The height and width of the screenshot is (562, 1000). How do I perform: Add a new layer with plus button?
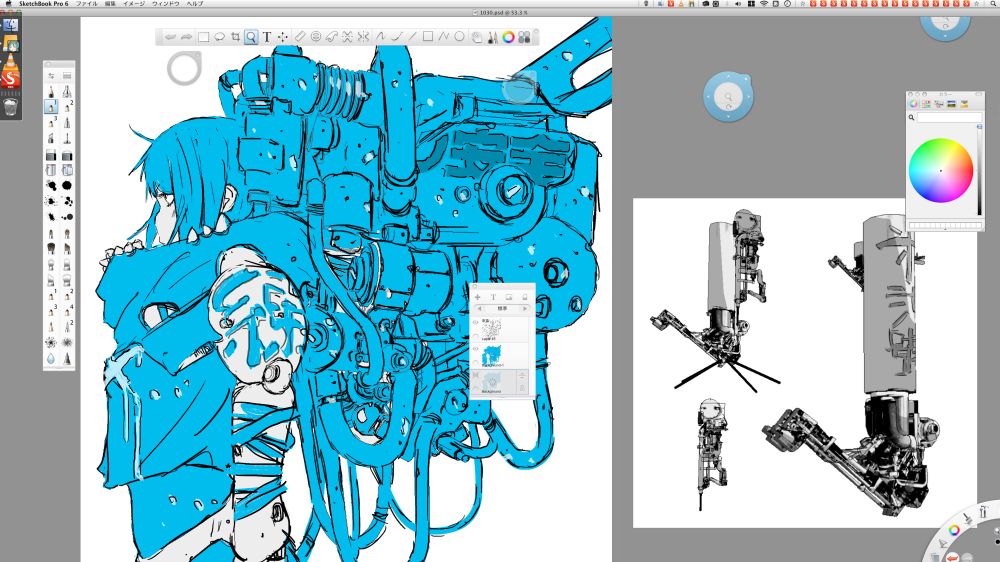click(477, 297)
